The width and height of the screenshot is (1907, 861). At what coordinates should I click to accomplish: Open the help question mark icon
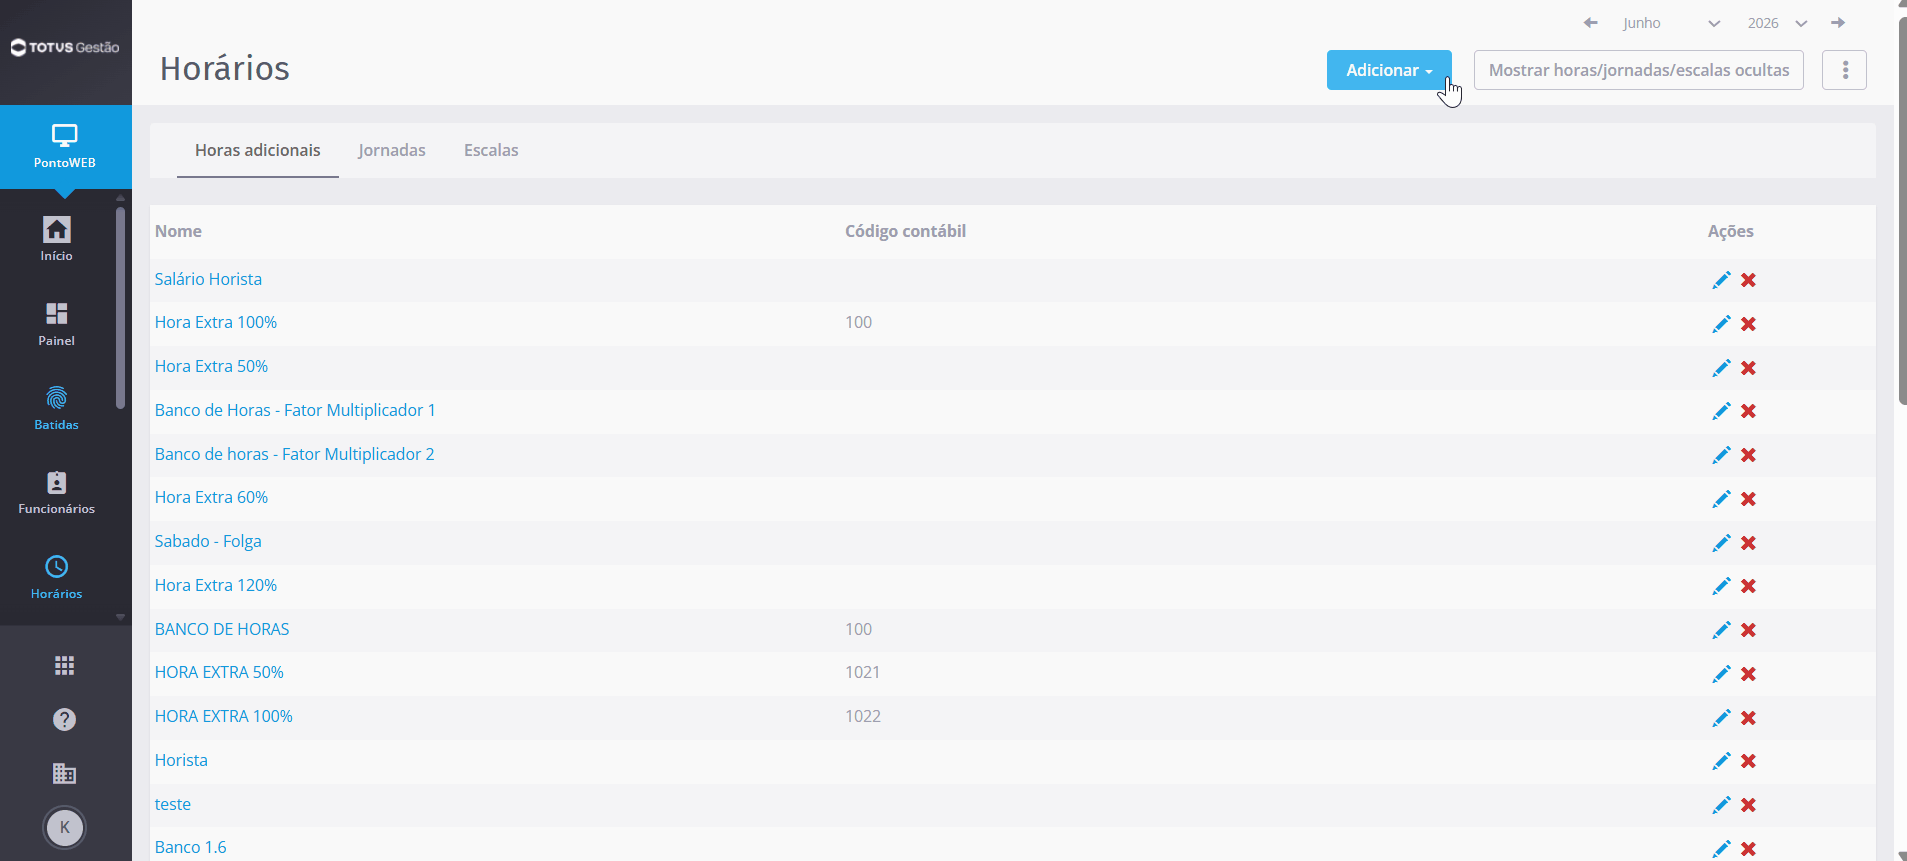point(65,720)
